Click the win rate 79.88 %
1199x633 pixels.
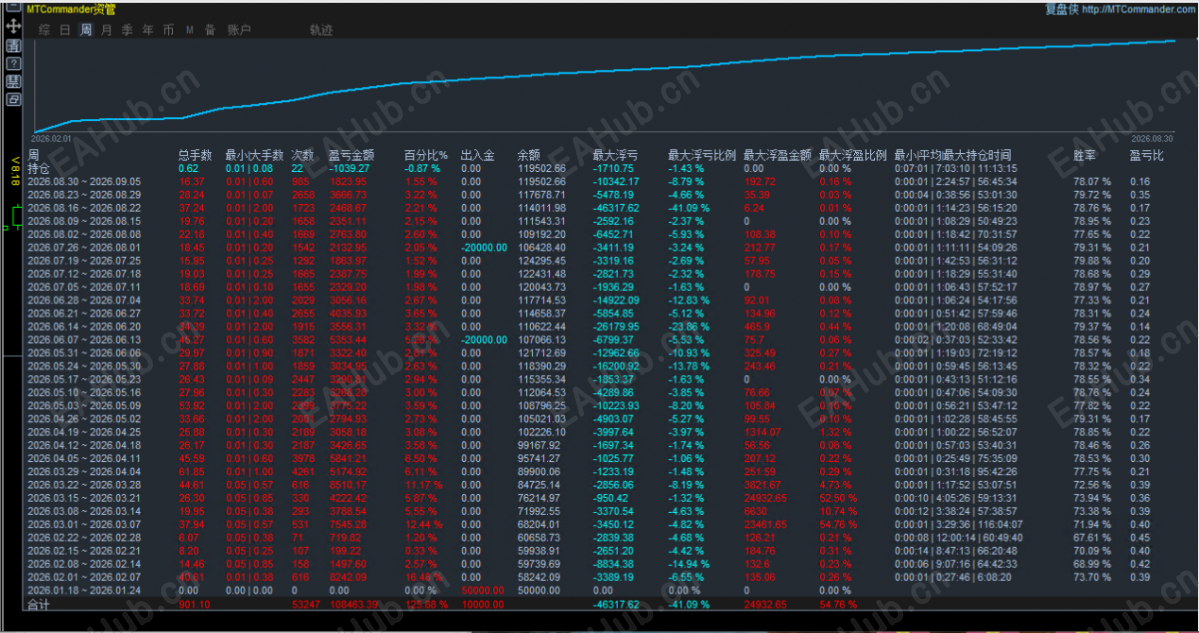(1092, 261)
